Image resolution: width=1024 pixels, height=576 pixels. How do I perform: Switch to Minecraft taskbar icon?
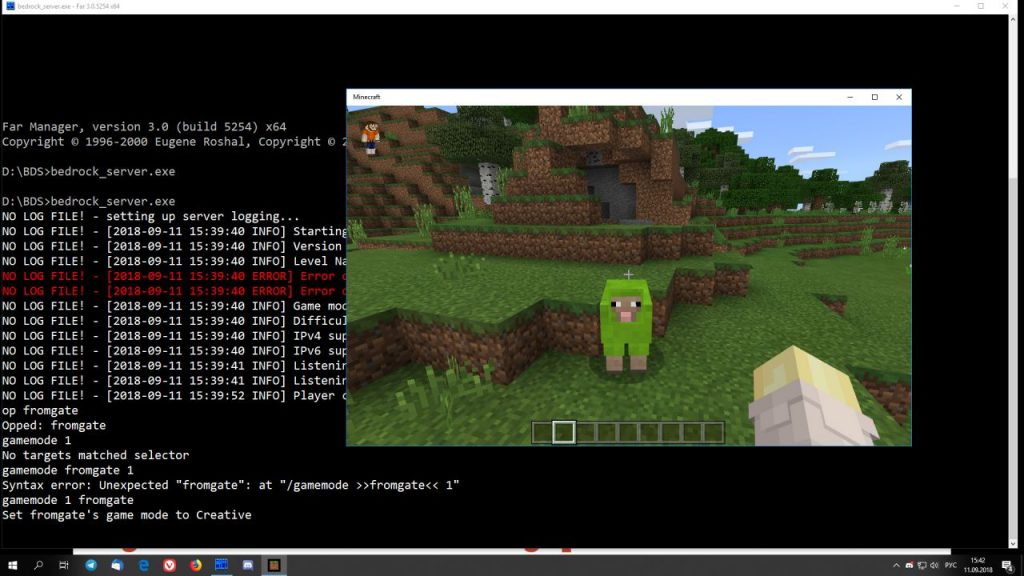(x=274, y=566)
